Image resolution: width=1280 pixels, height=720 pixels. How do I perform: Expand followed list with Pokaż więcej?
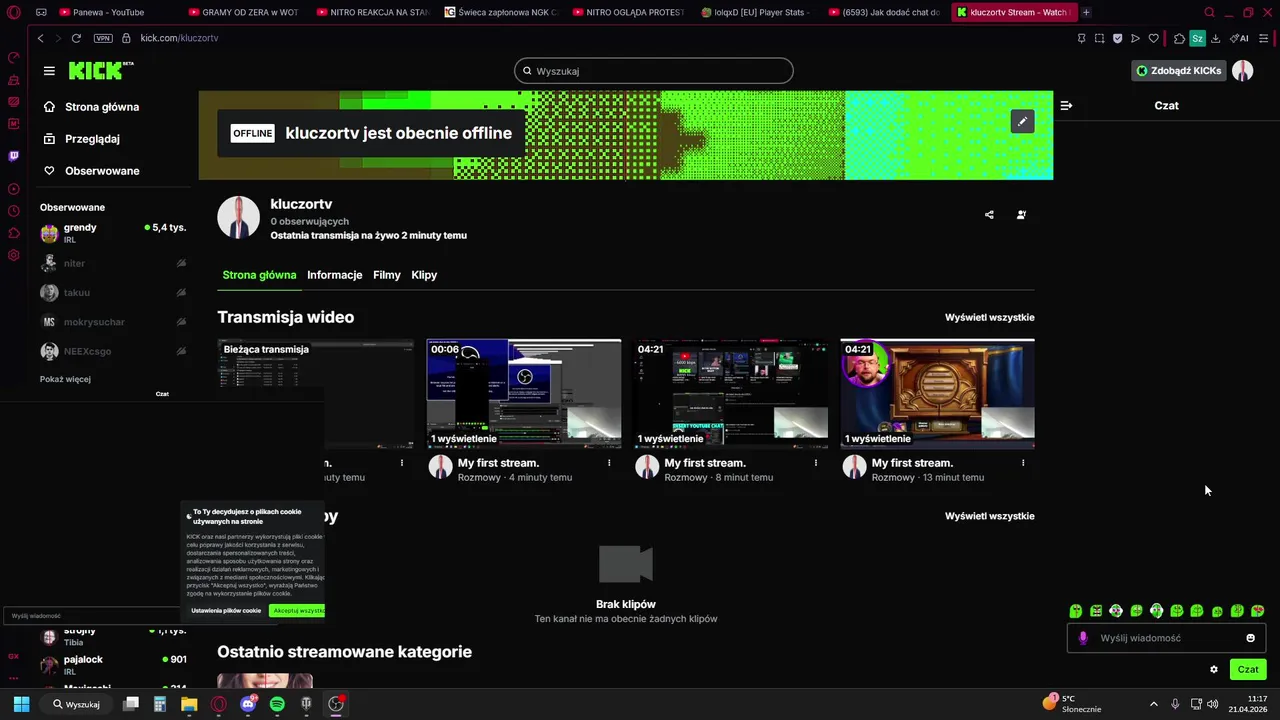tap(65, 379)
